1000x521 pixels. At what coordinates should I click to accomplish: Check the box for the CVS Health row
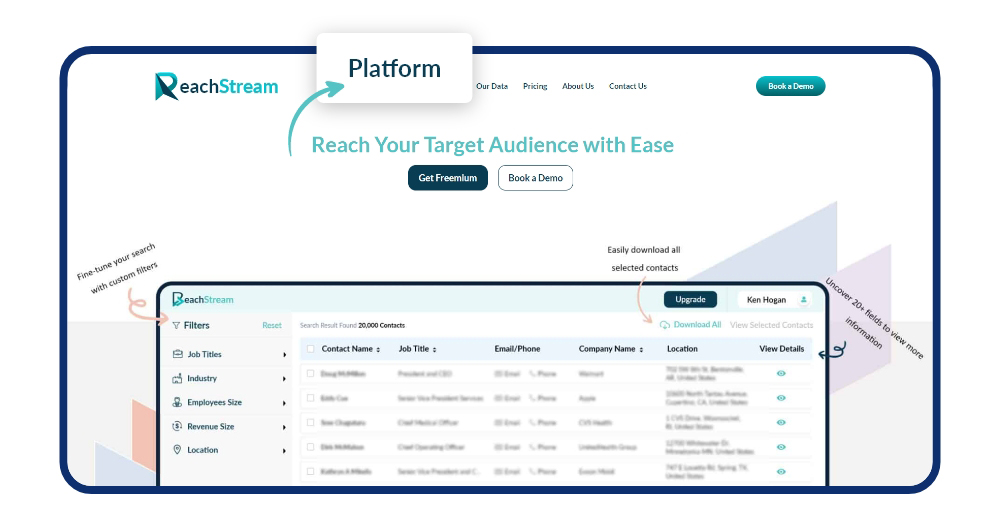(311, 422)
